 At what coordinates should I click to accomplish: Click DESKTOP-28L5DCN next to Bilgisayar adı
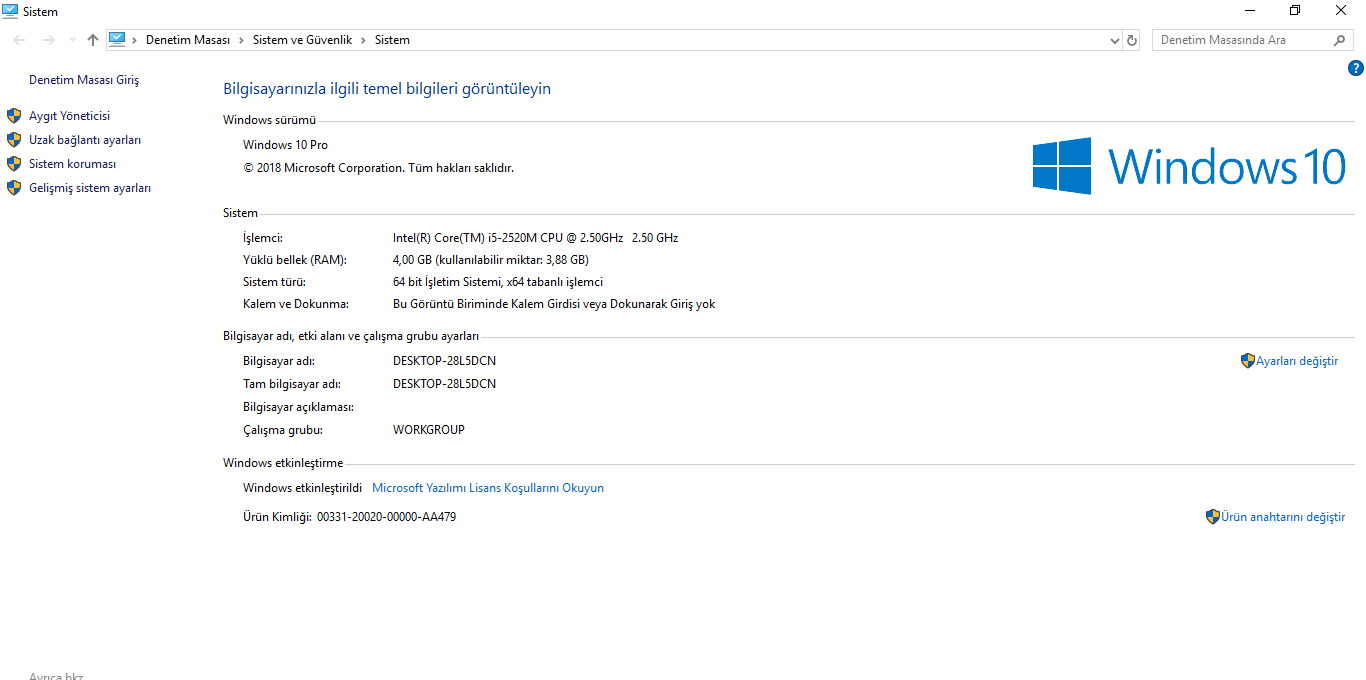444,361
